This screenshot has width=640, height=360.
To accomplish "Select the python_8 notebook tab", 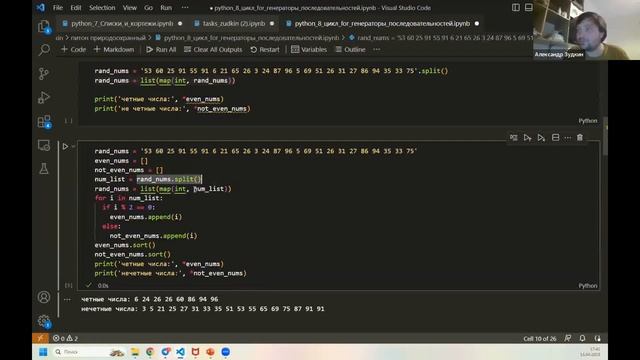I will [382, 24].
